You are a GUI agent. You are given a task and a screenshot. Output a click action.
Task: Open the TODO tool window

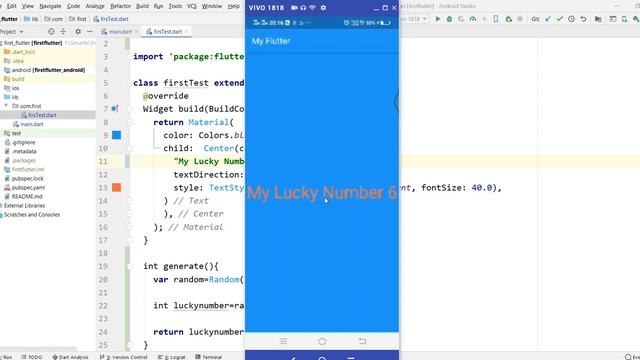tap(32, 357)
